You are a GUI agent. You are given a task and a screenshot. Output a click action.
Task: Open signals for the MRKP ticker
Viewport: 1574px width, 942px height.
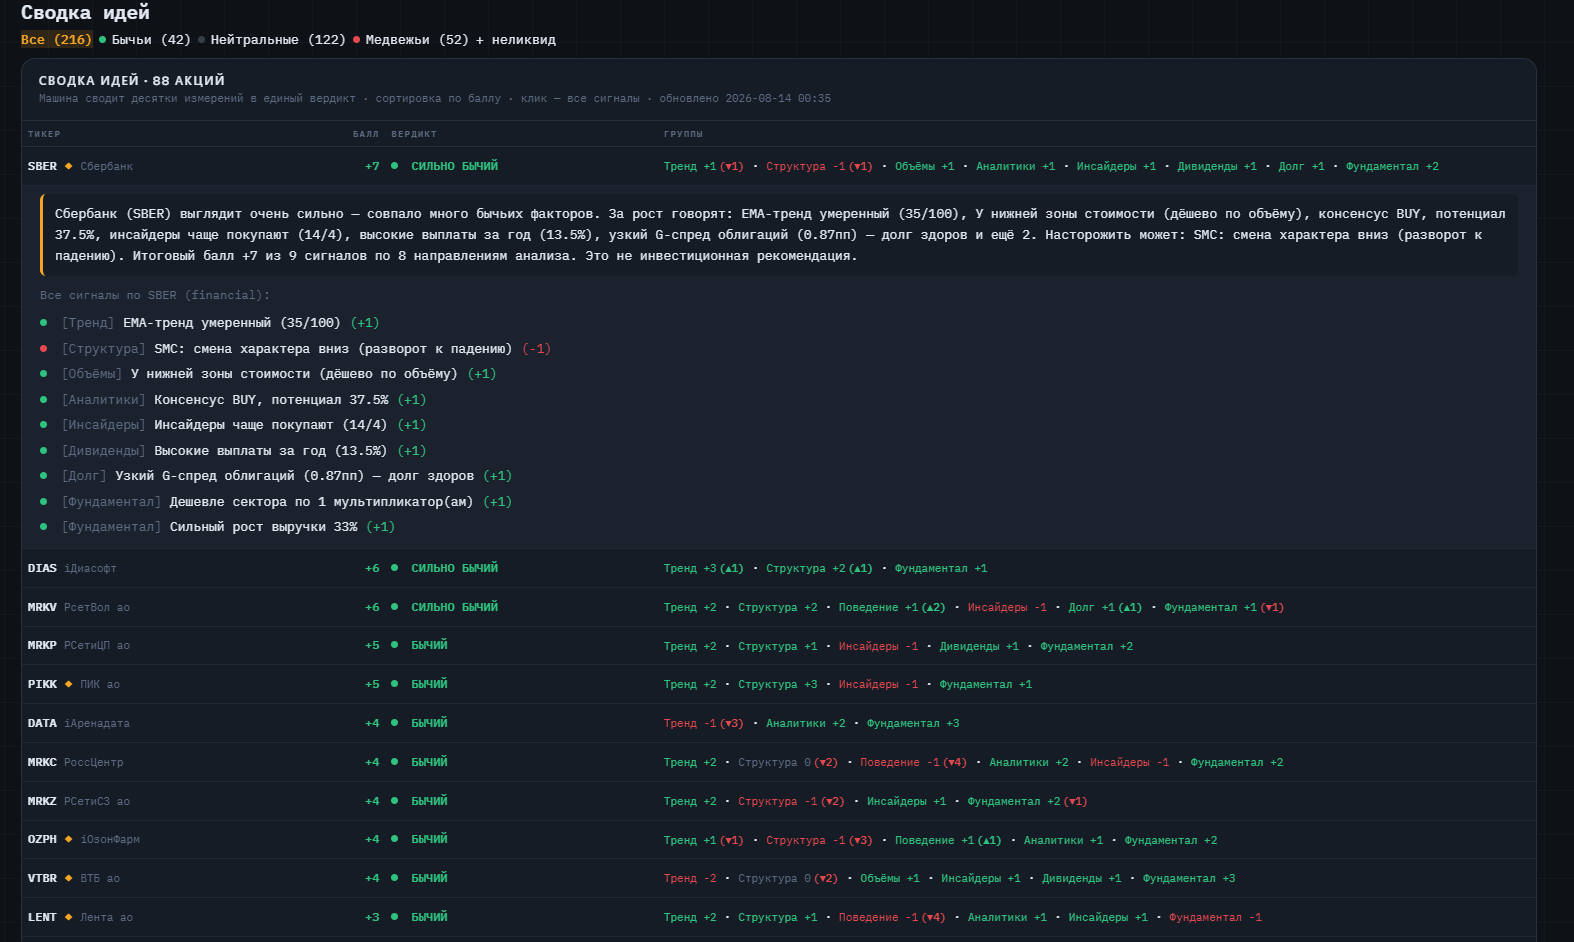pyautogui.click(x=779, y=646)
